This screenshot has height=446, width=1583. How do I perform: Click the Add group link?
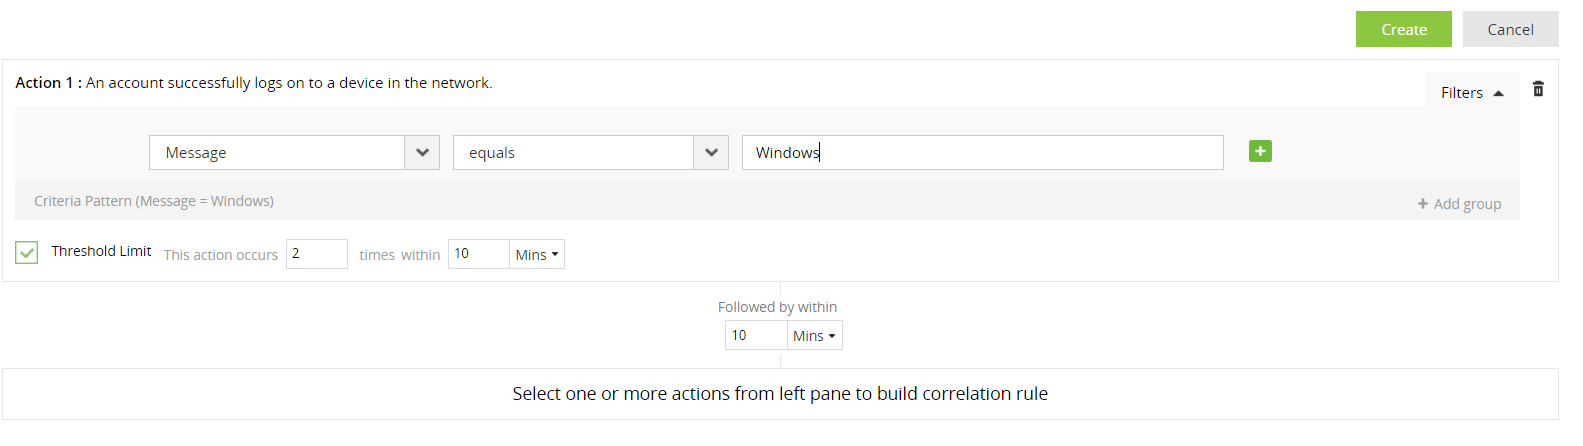click(x=1467, y=204)
